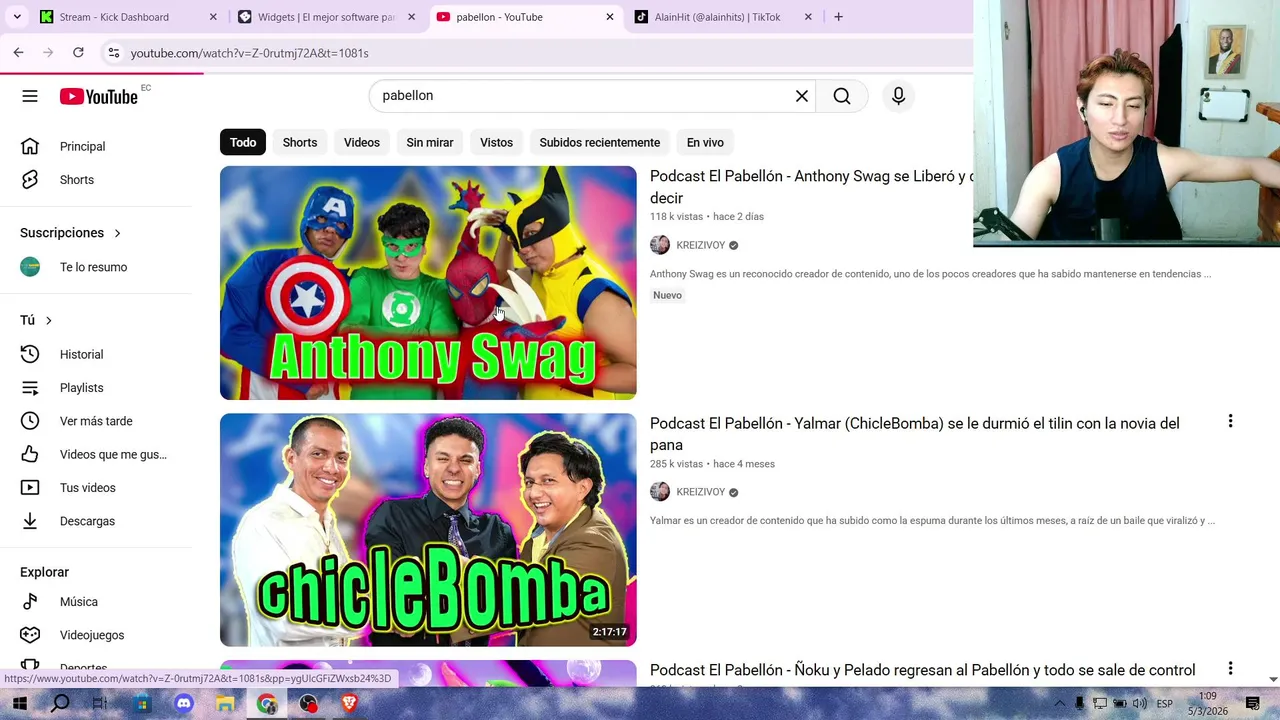The width and height of the screenshot is (1280, 720).
Task: Open site info icon in the address bar
Action: 114,53
